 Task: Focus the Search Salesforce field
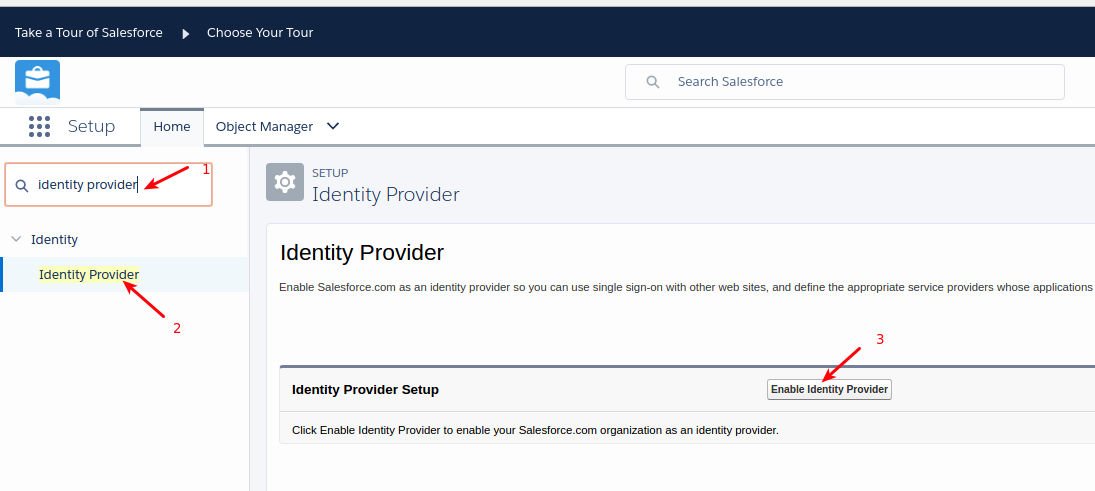click(860, 82)
